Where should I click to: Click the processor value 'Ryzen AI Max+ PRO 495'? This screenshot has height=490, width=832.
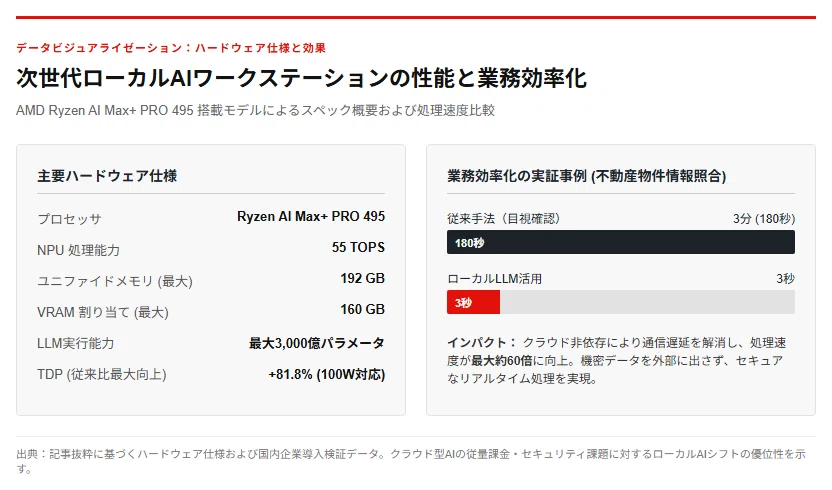[x=311, y=217]
